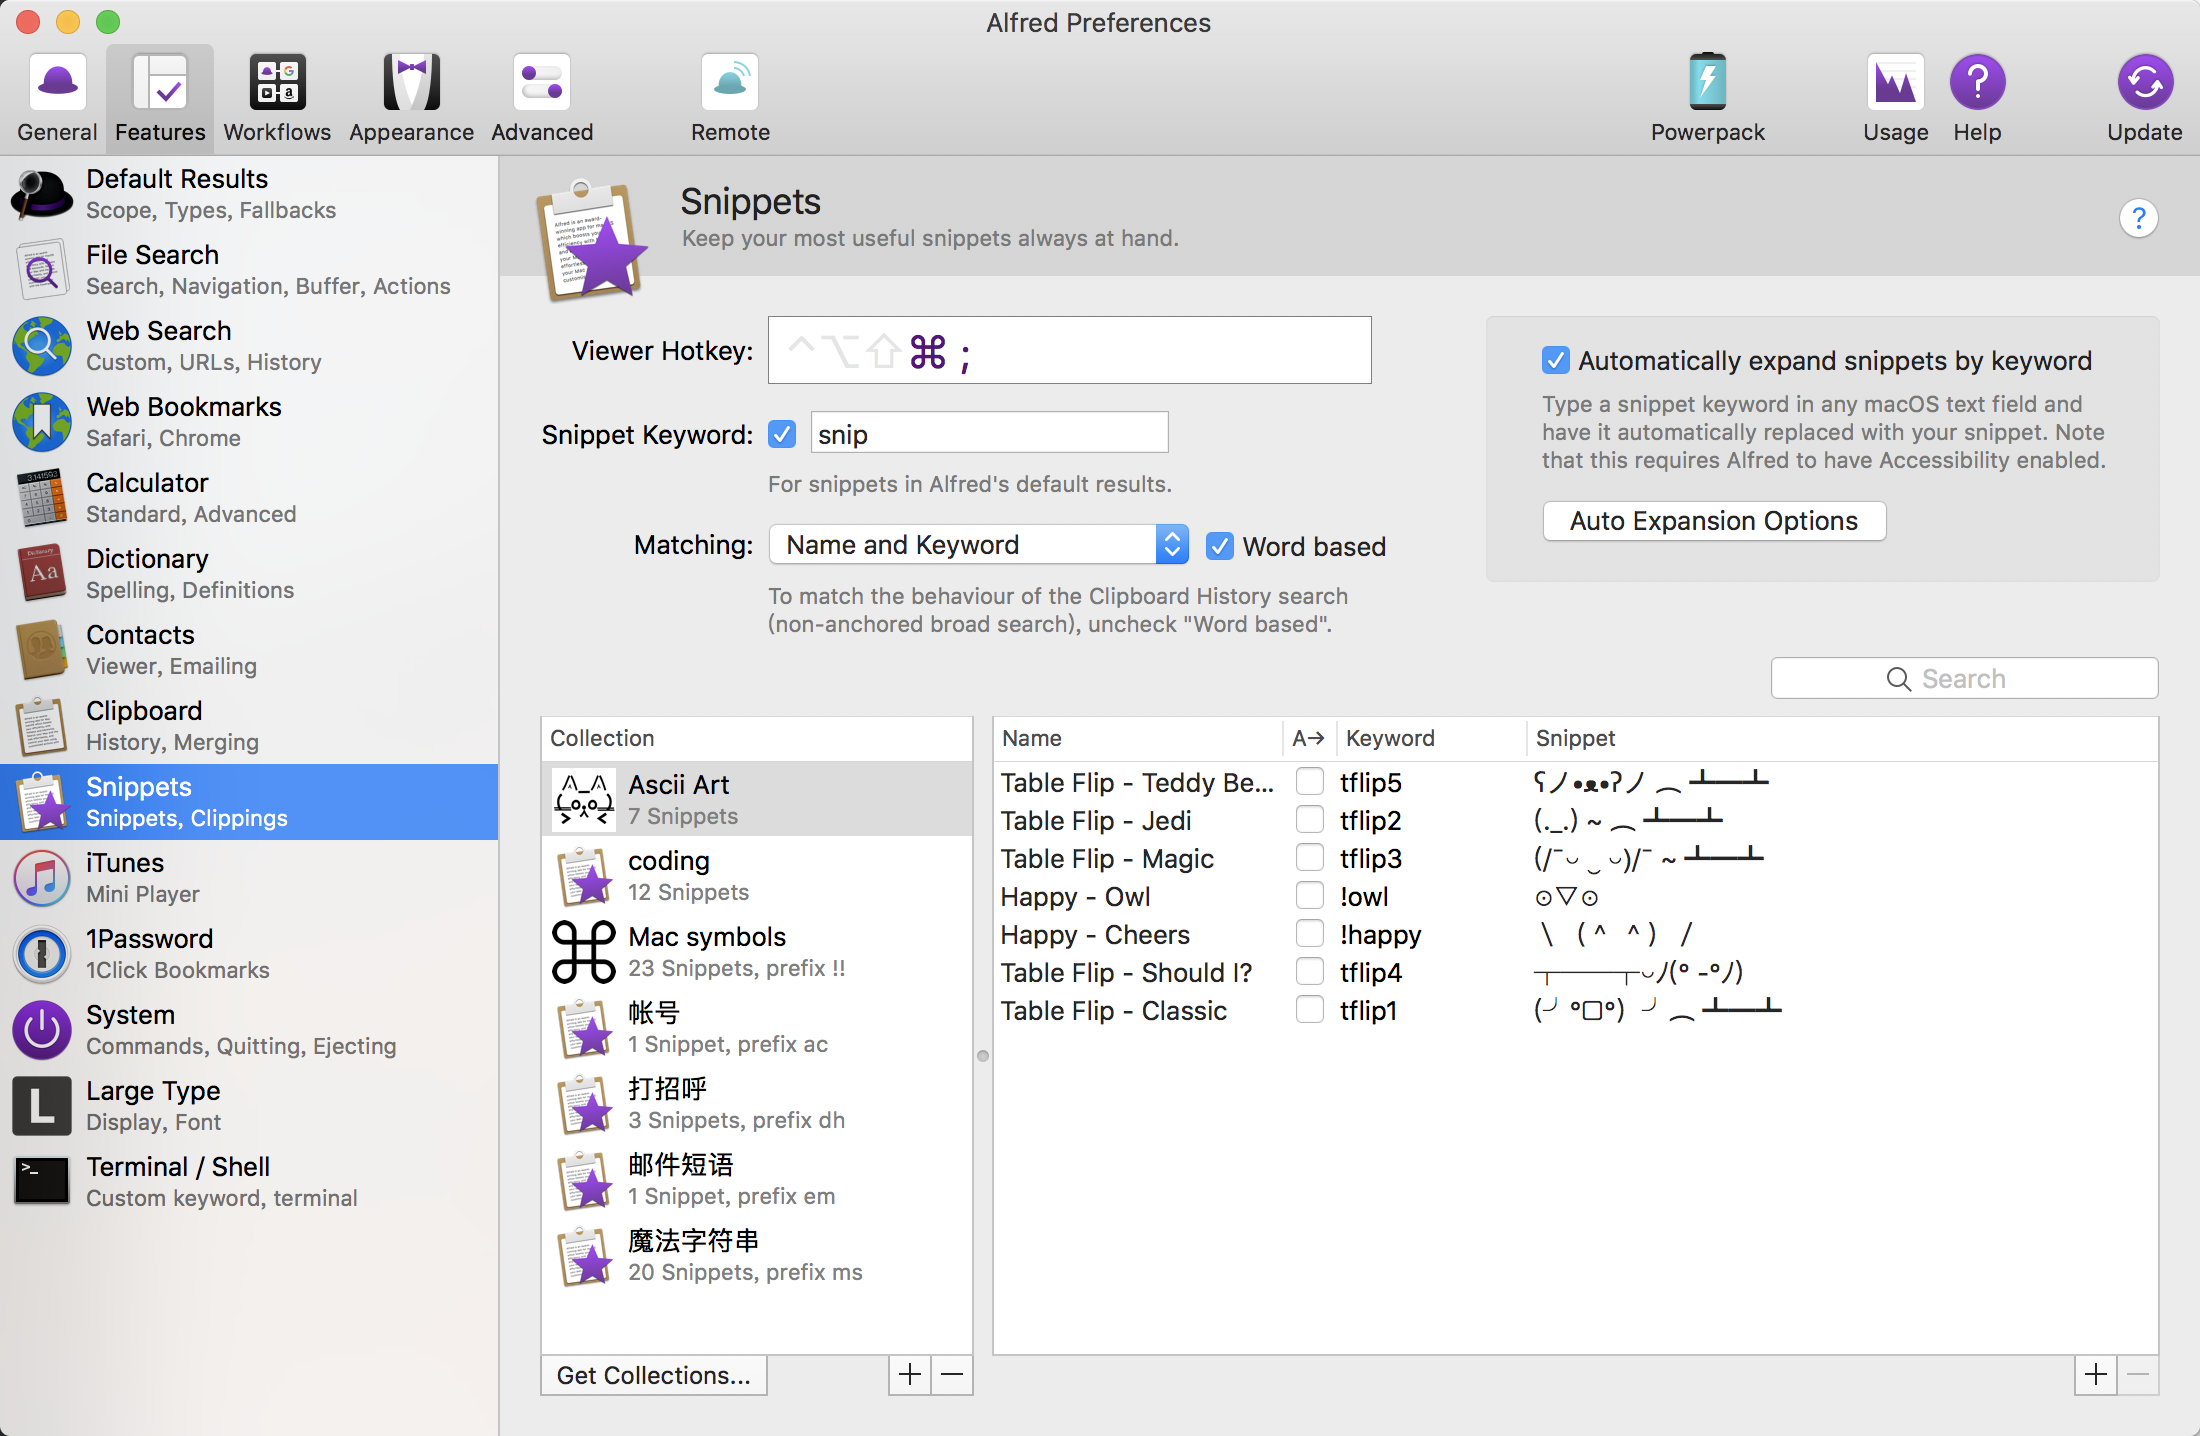Image resolution: width=2200 pixels, height=1436 pixels.
Task: Enable auto-expand checkbox for tflip5 snippet
Action: (1309, 781)
